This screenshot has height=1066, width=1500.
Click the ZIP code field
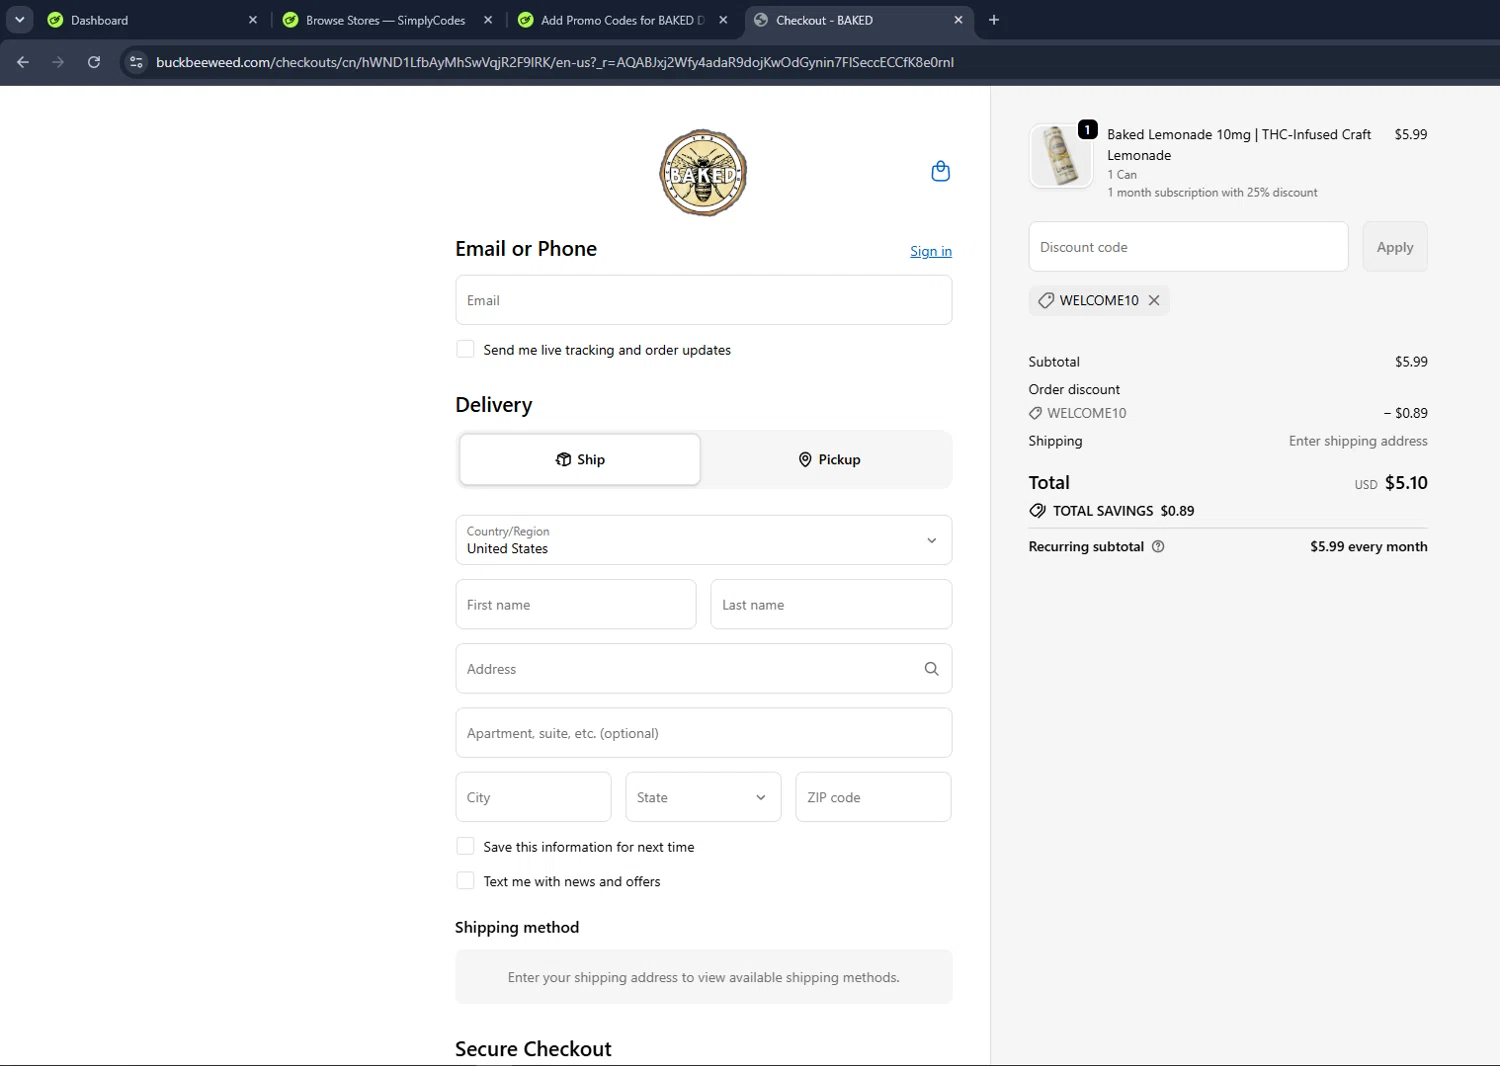[873, 797]
